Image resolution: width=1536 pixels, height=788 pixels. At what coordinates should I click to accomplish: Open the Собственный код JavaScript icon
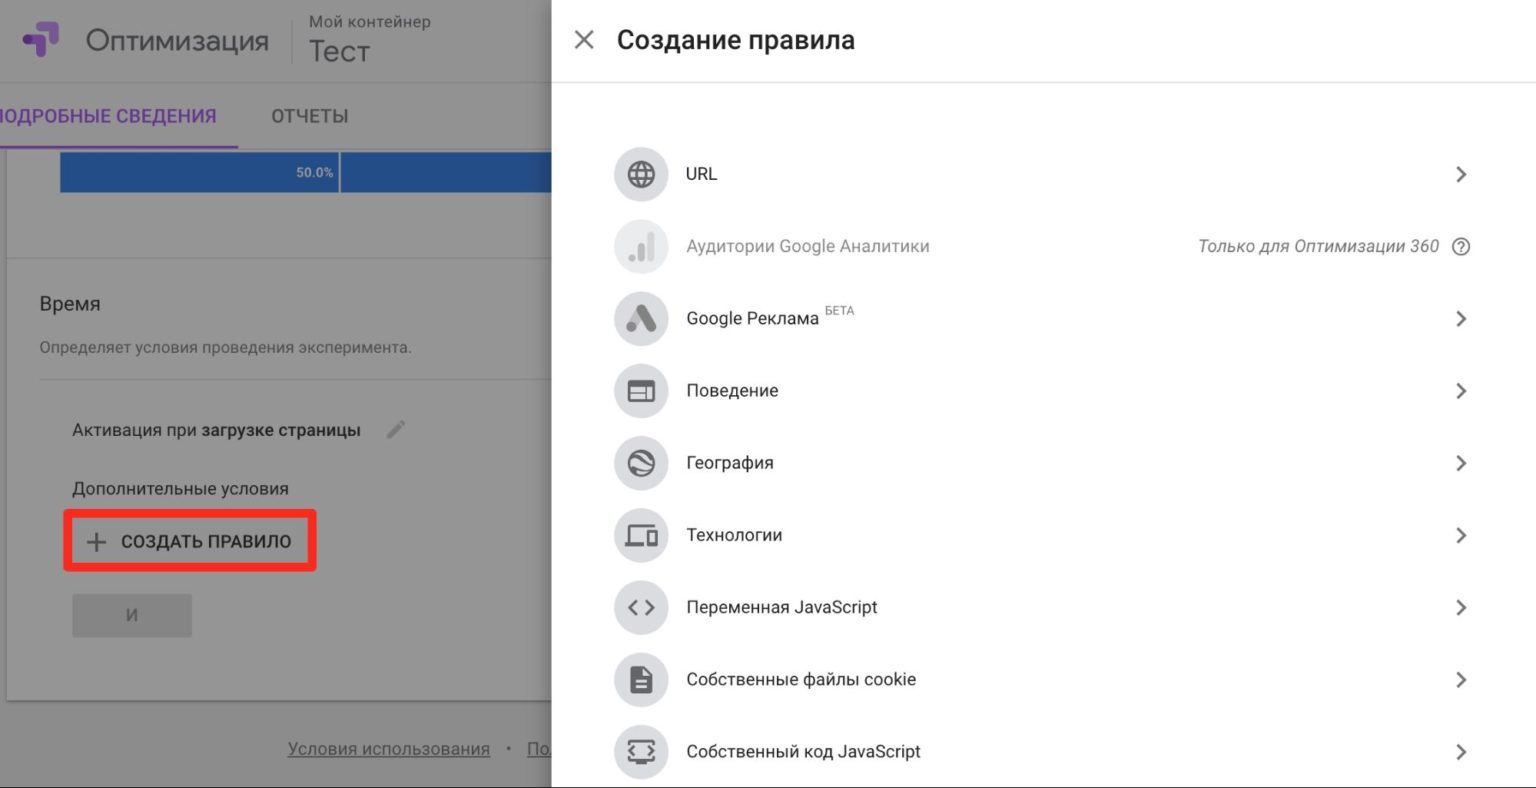641,751
